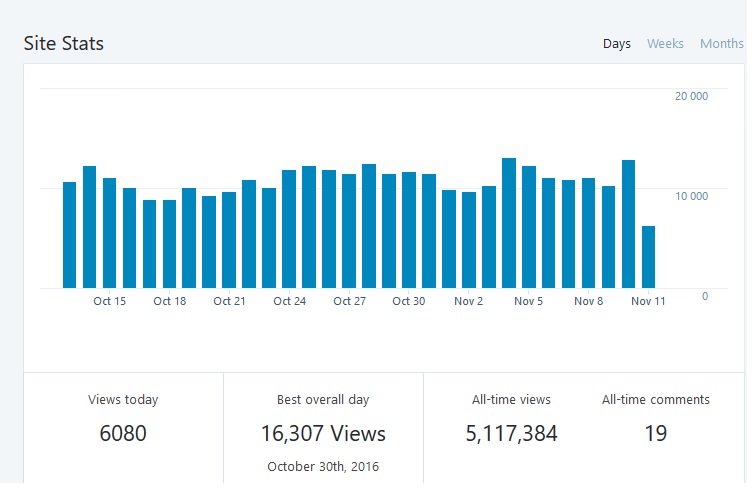Image resolution: width=756 pixels, height=488 pixels.
Task: Click the All-time comments count 19
Action: click(656, 434)
